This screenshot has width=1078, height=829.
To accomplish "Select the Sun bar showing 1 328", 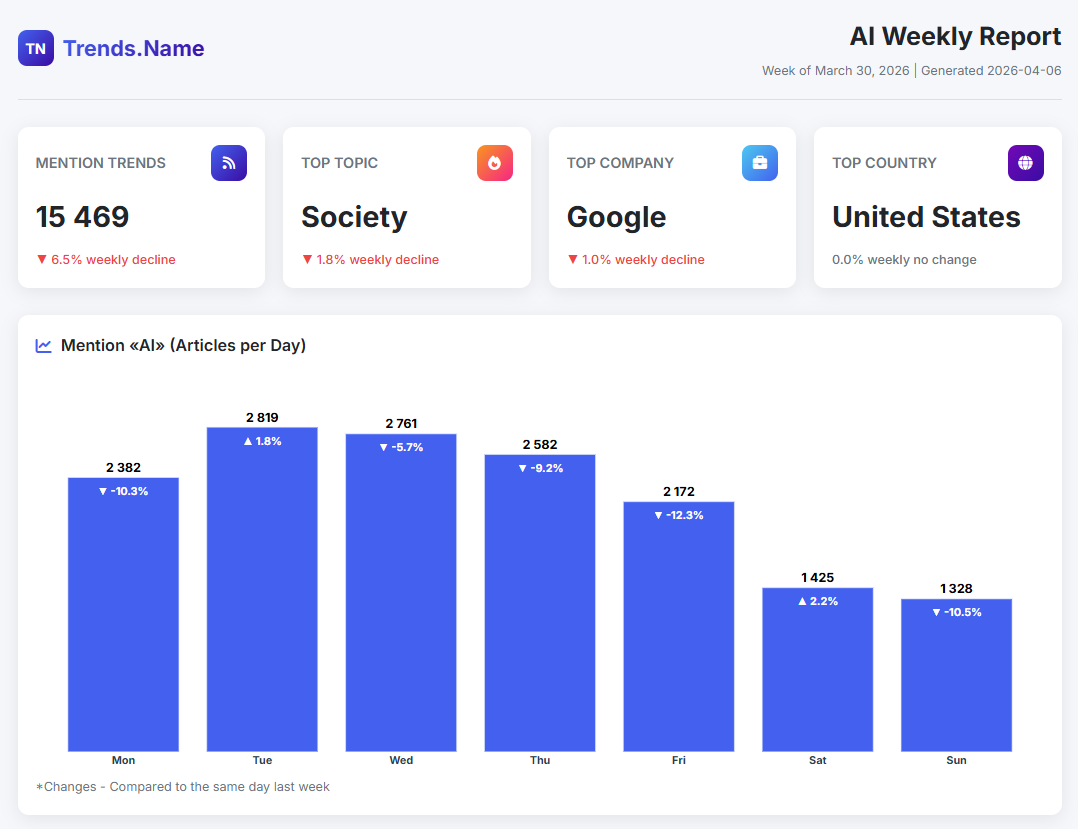I will click(x=956, y=675).
